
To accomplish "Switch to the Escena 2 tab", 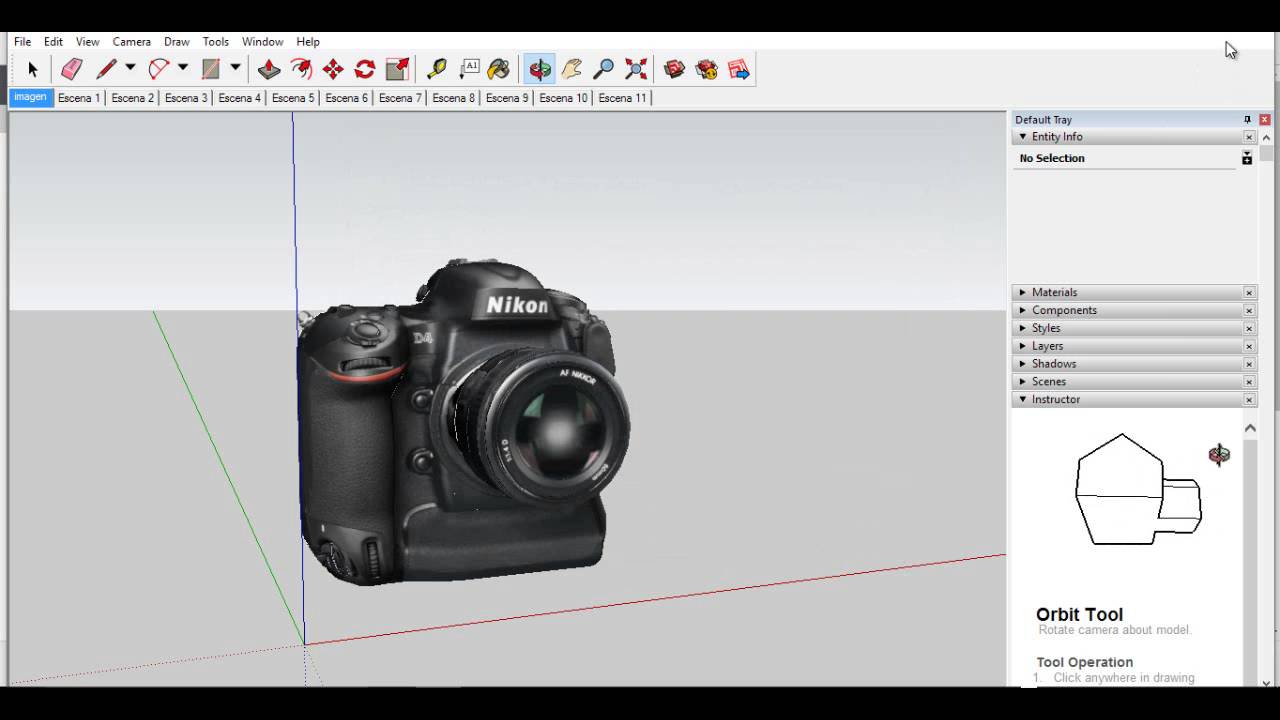I will [x=133, y=98].
